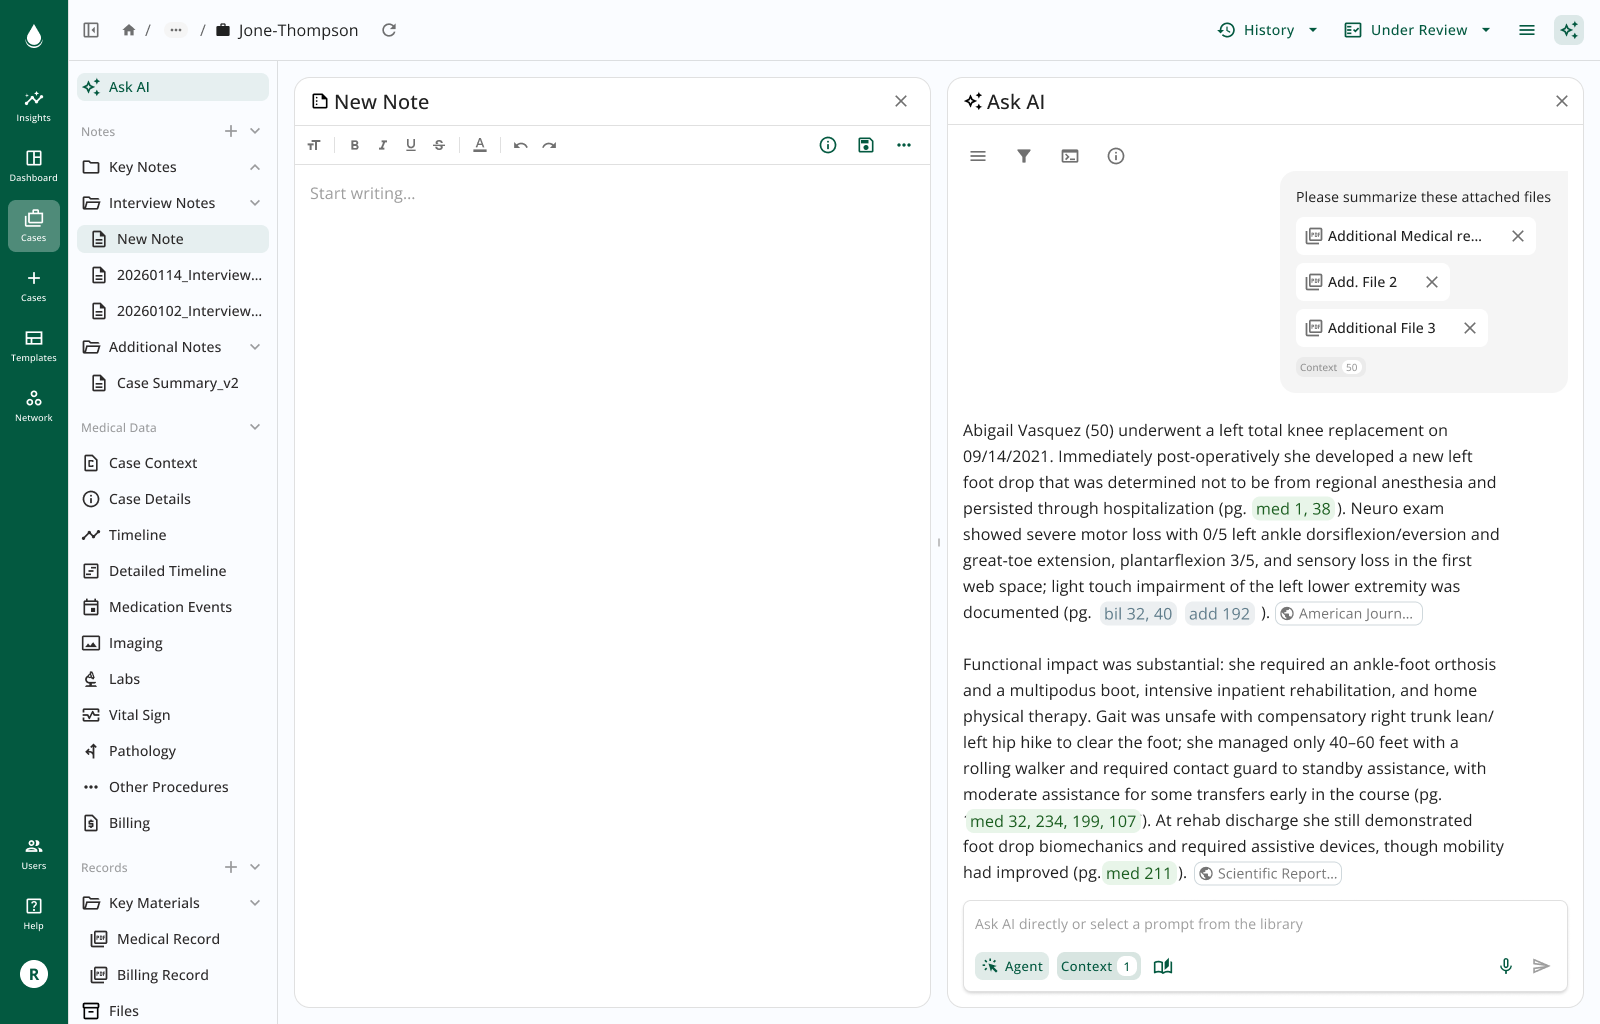Select the Templates icon in the sidebar
This screenshot has height=1024, width=1600.
pos(33,345)
